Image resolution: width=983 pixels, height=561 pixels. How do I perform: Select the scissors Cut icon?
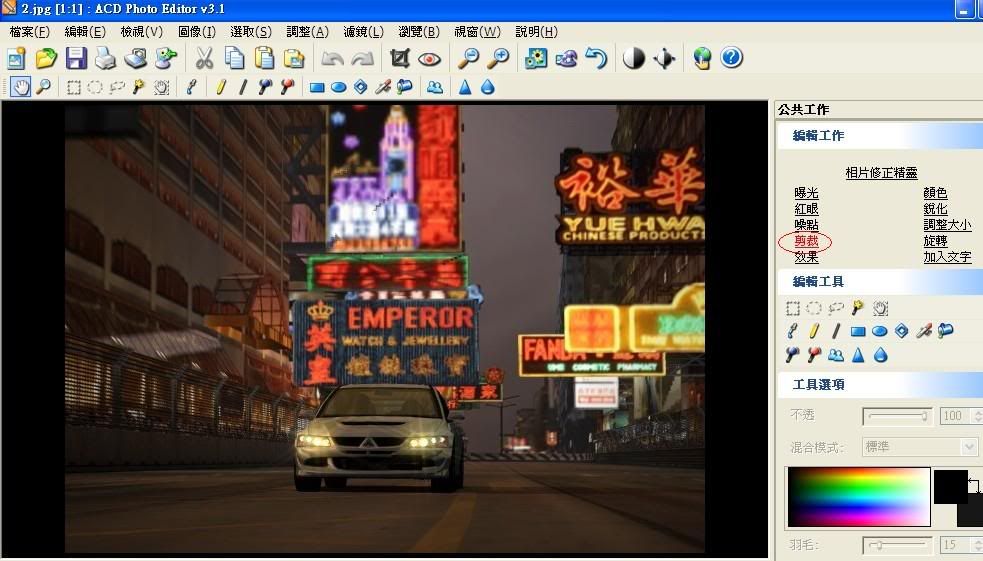(x=204, y=59)
